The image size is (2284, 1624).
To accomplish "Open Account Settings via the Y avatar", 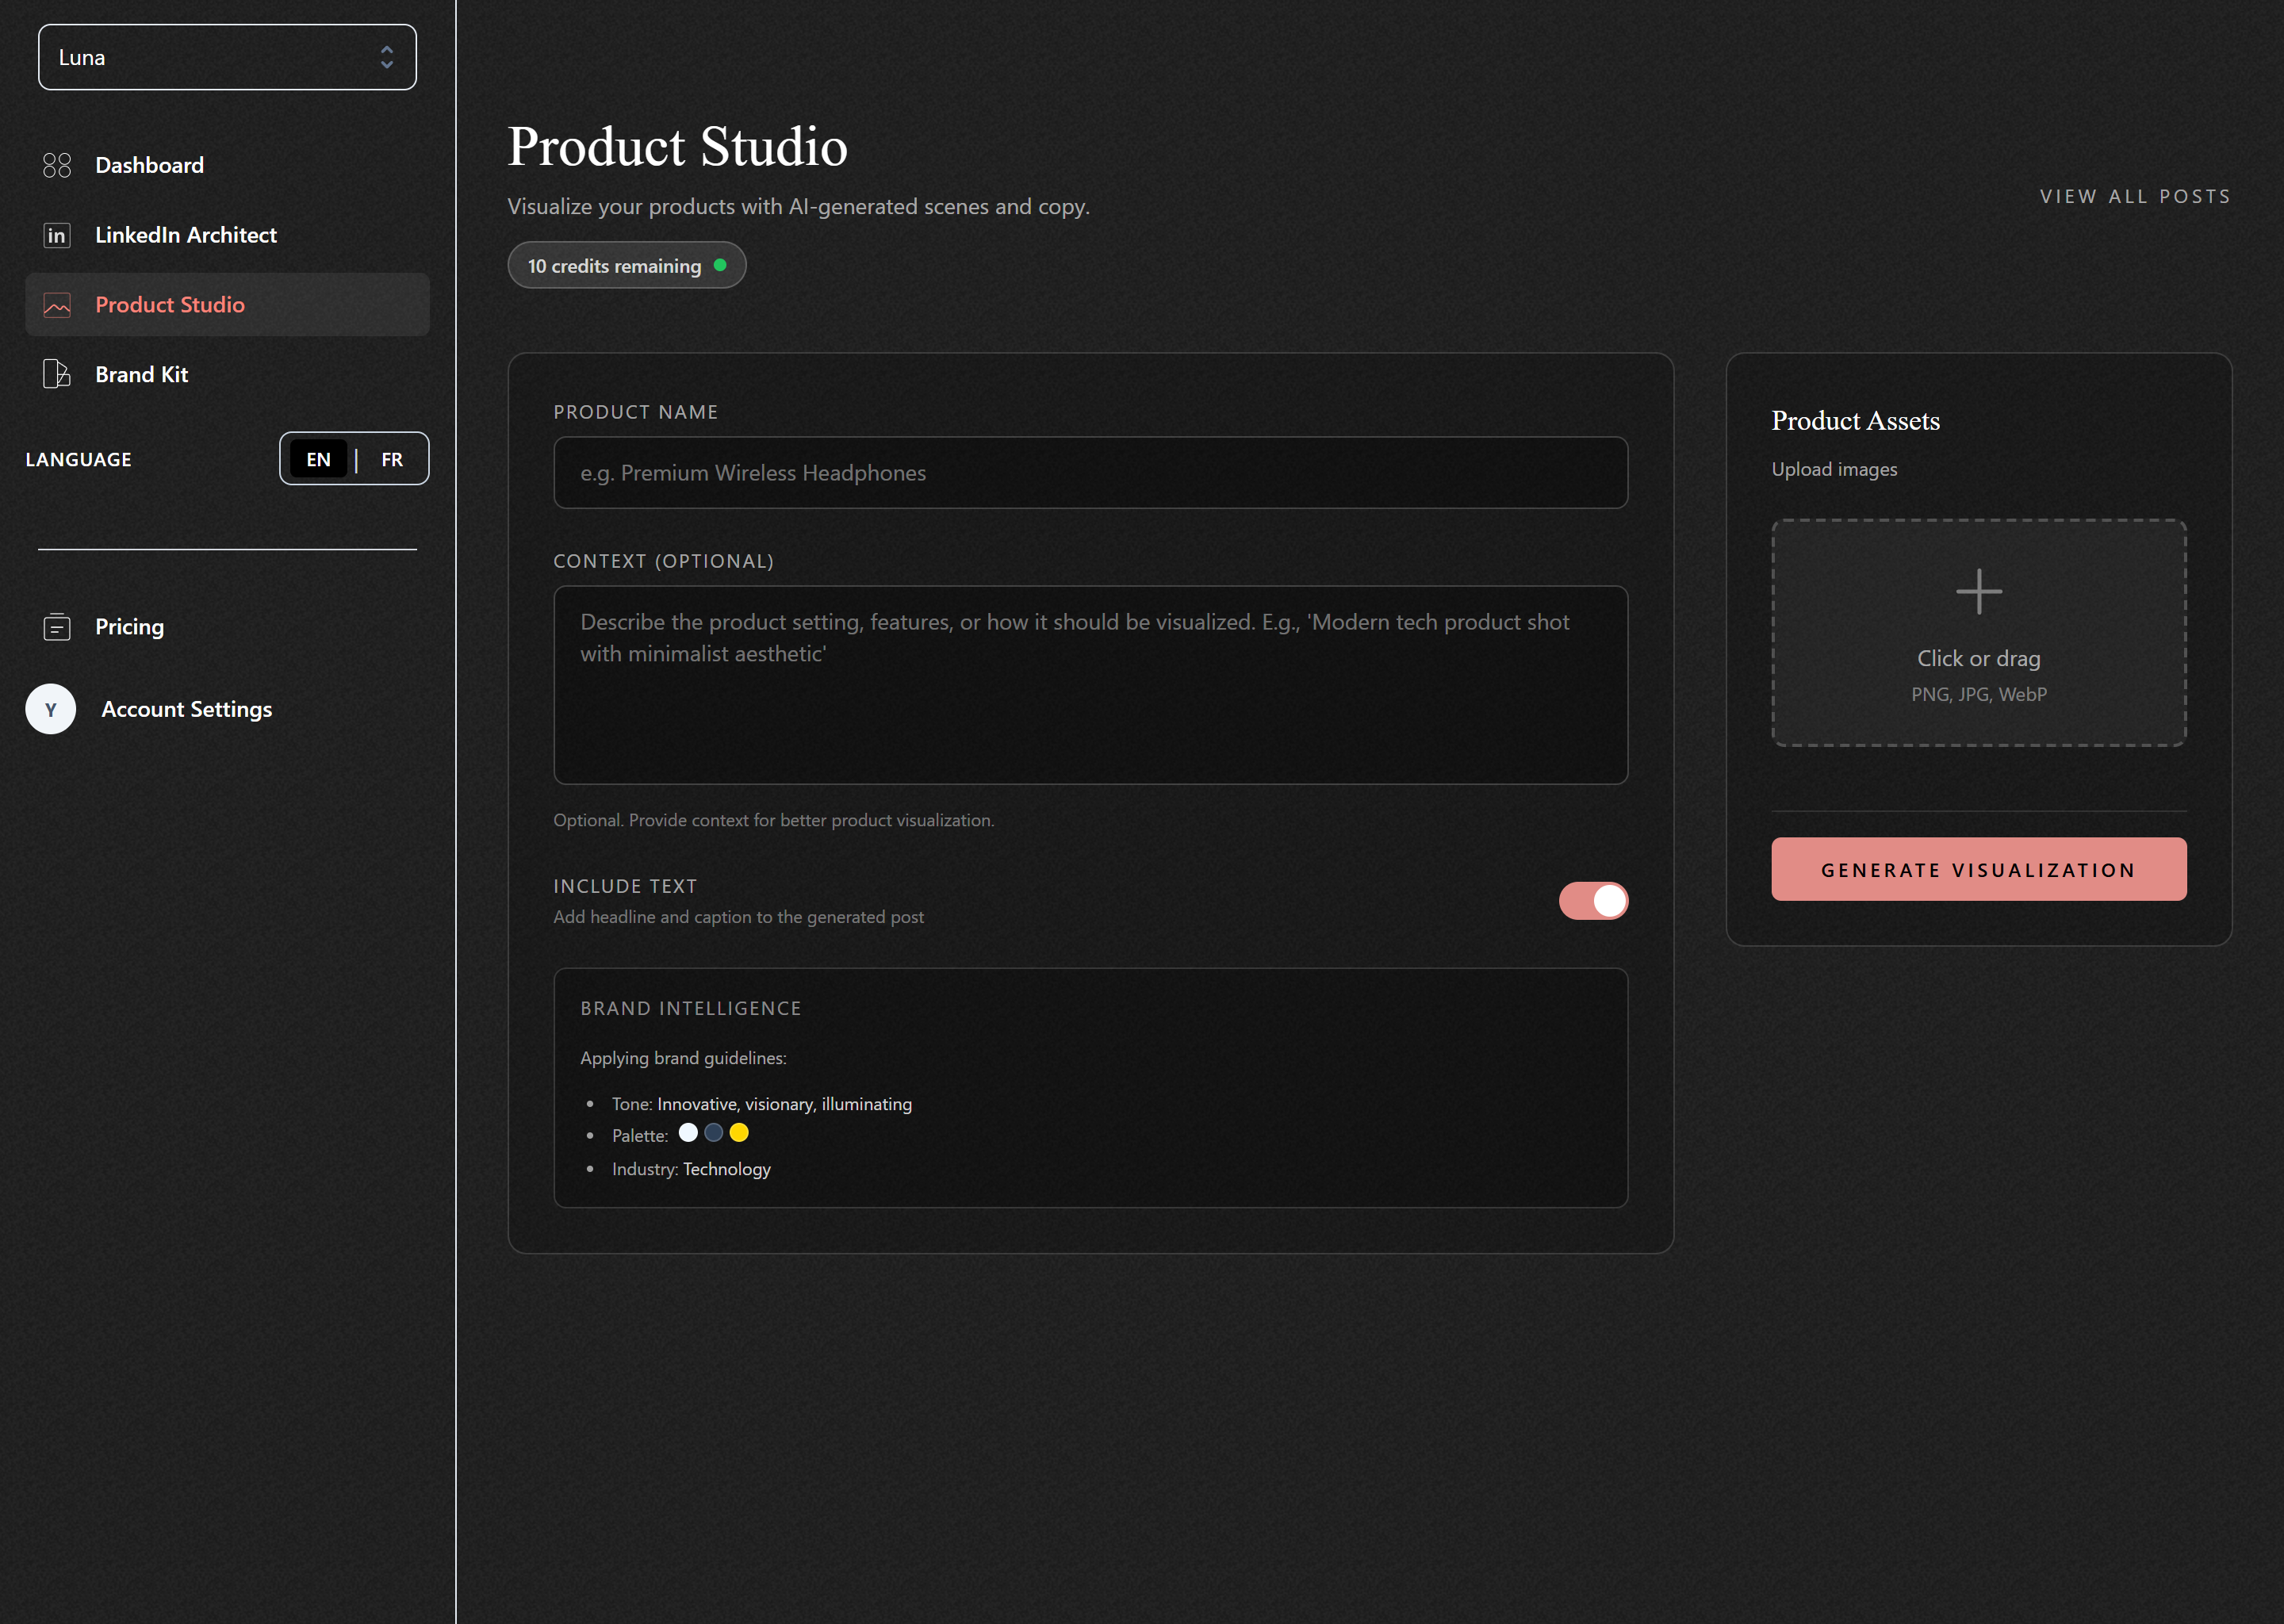I will coord(50,708).
